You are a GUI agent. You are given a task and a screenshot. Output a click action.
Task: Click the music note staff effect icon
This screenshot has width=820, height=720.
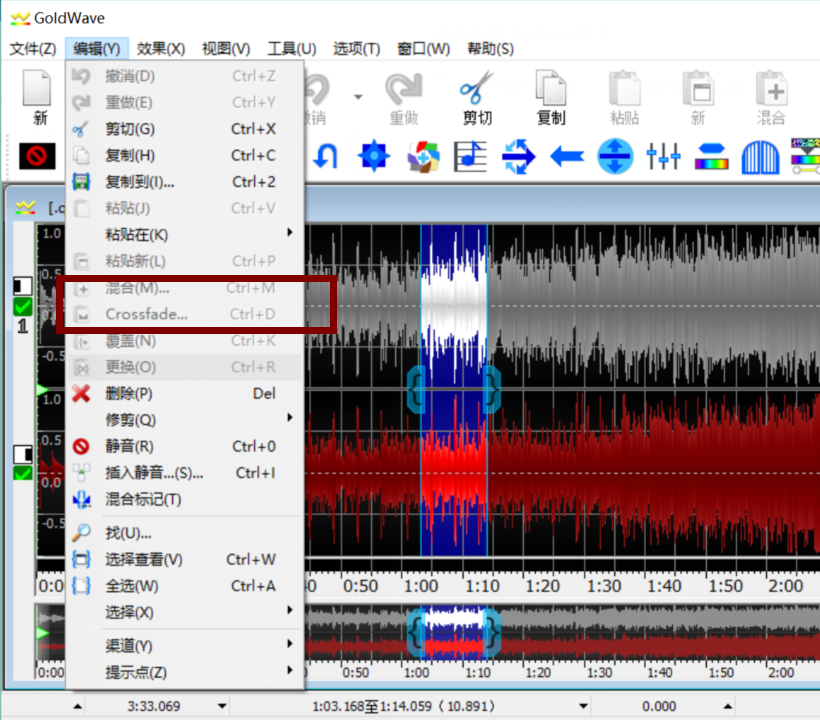click(470, 156)
